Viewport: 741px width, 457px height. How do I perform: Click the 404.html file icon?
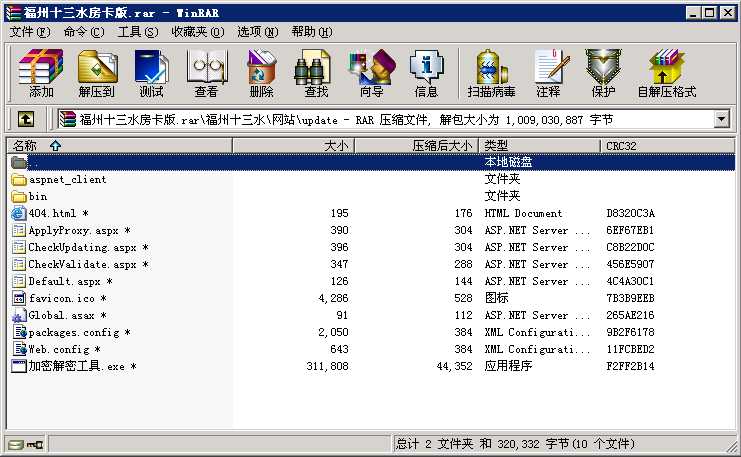[x=19, y=214]
